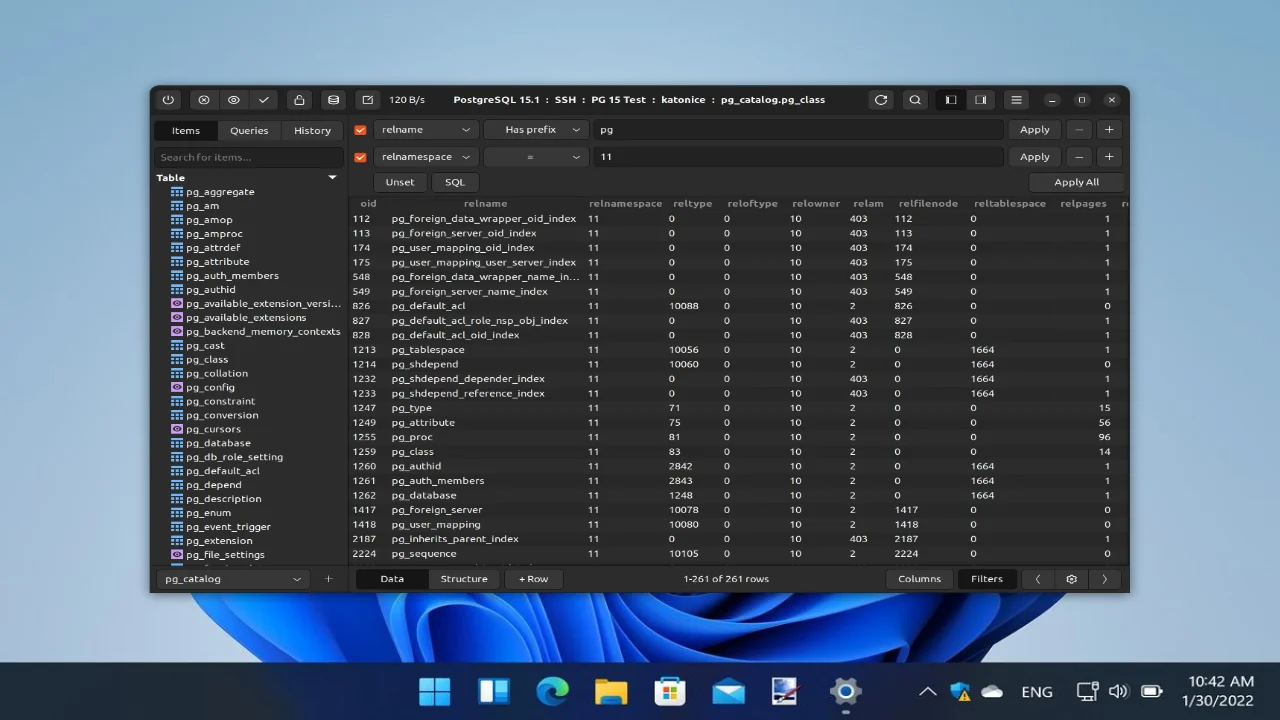Click the plus icon beside pg_catalog schema
Screen dimensions: 1280x720
(328, 579)
